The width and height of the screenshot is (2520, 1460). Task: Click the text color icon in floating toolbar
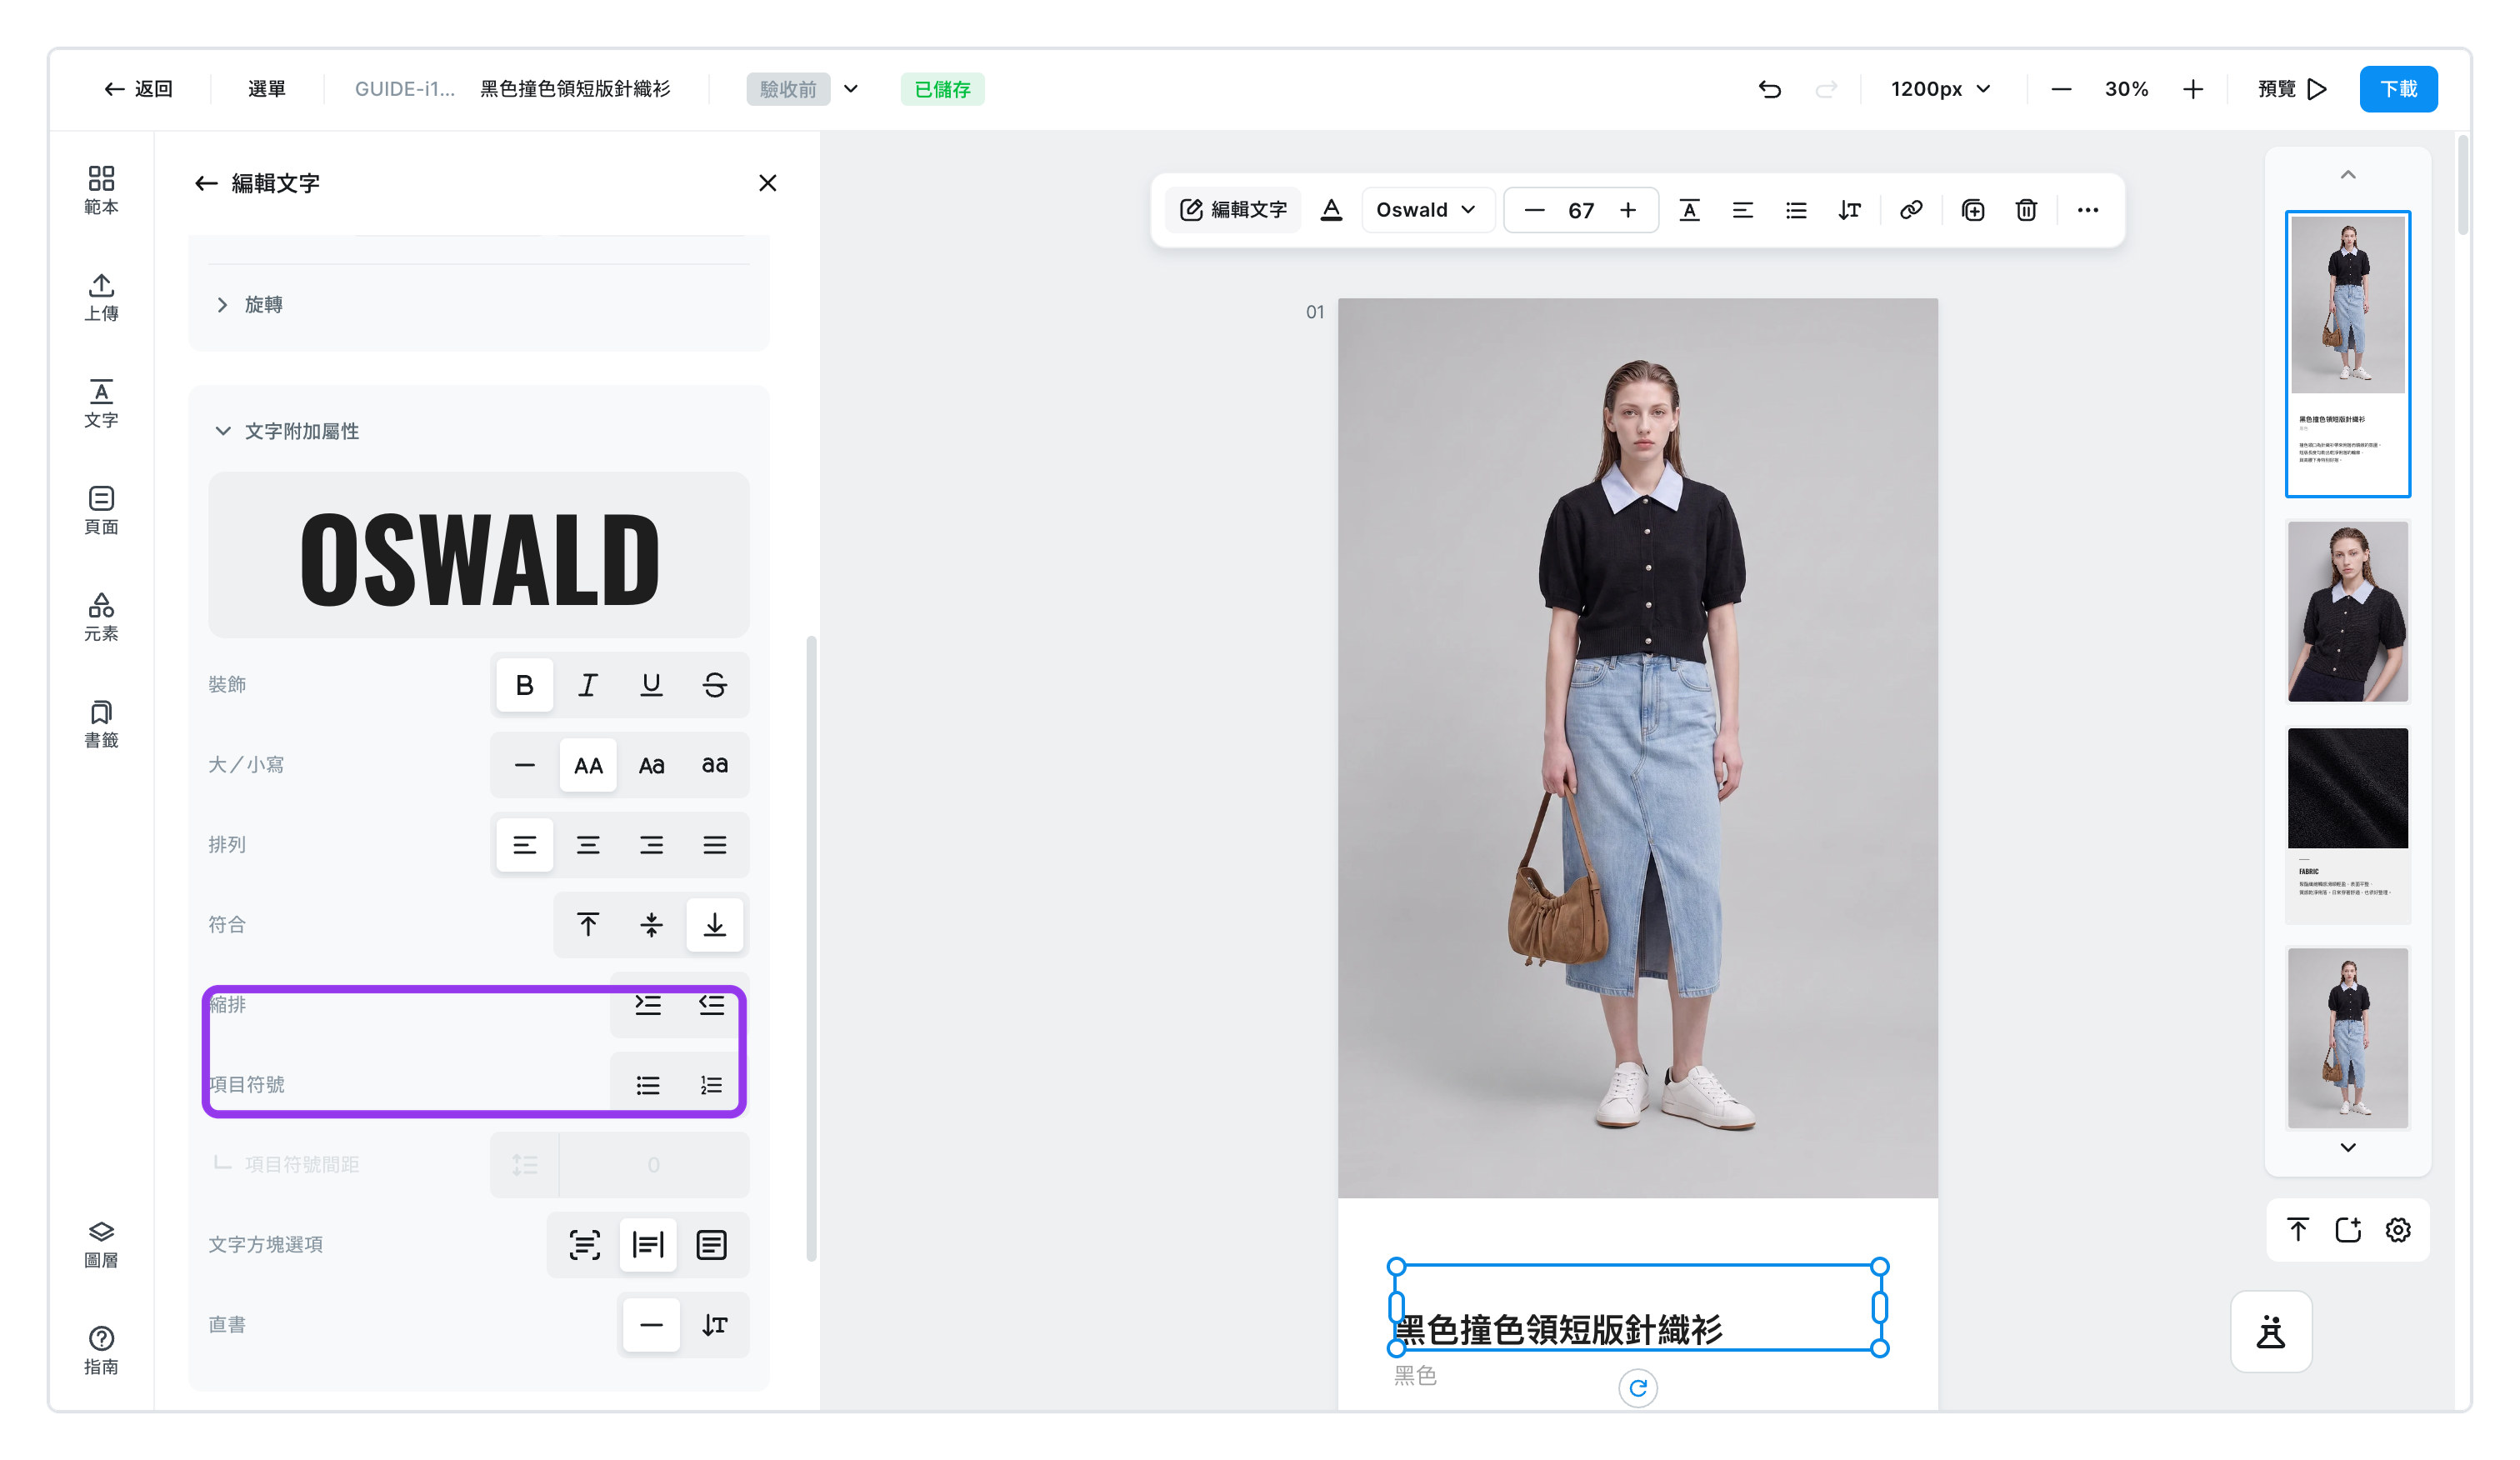[1331, 210]
